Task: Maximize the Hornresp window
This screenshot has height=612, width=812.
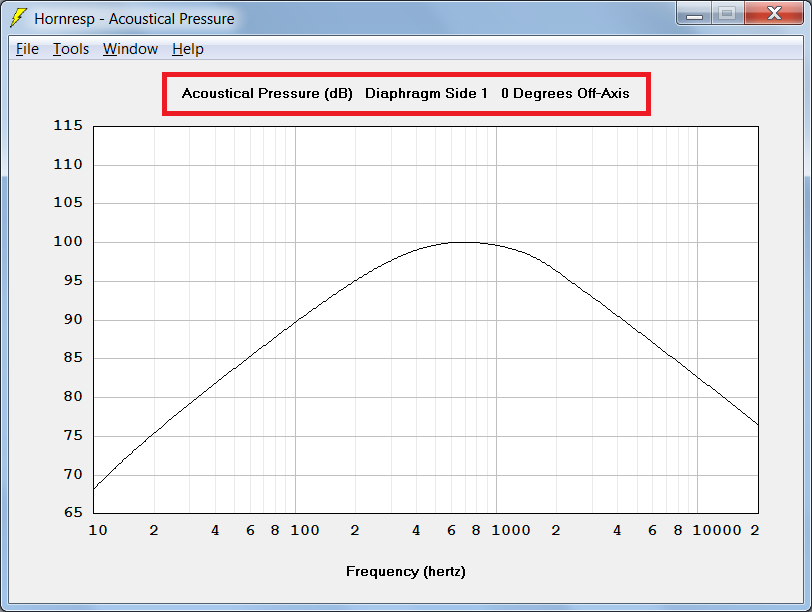Action: tap(728, 14)
